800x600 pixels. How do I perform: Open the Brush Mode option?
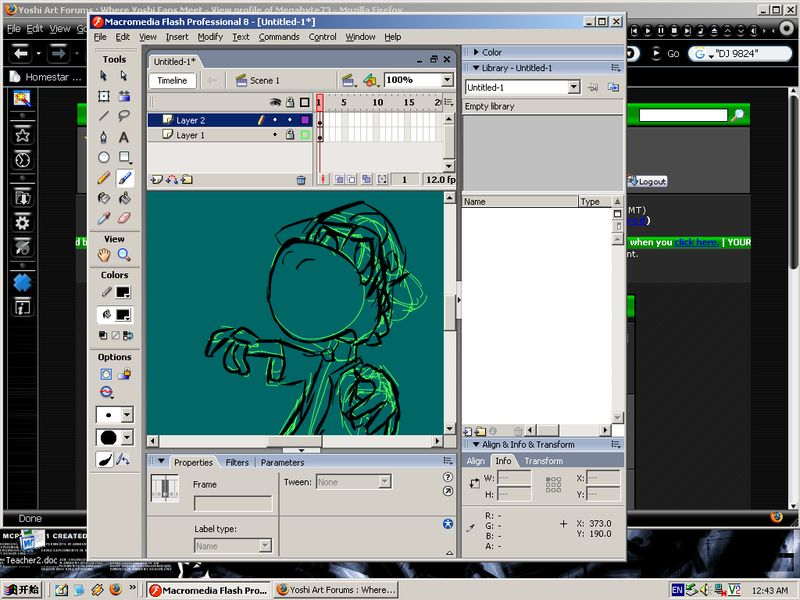point(106,392)
